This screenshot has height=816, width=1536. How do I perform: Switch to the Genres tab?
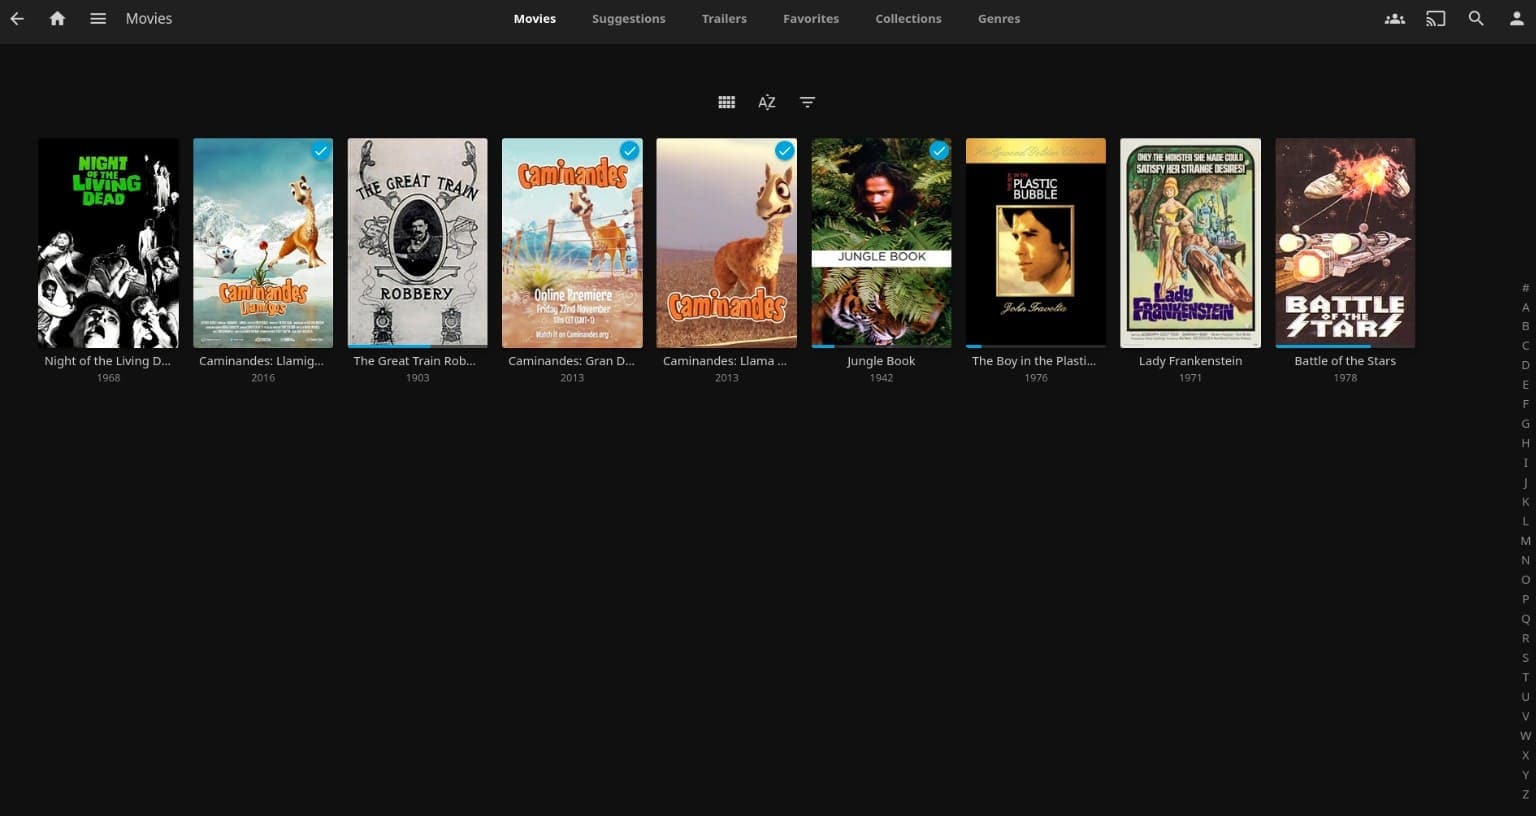999,18
